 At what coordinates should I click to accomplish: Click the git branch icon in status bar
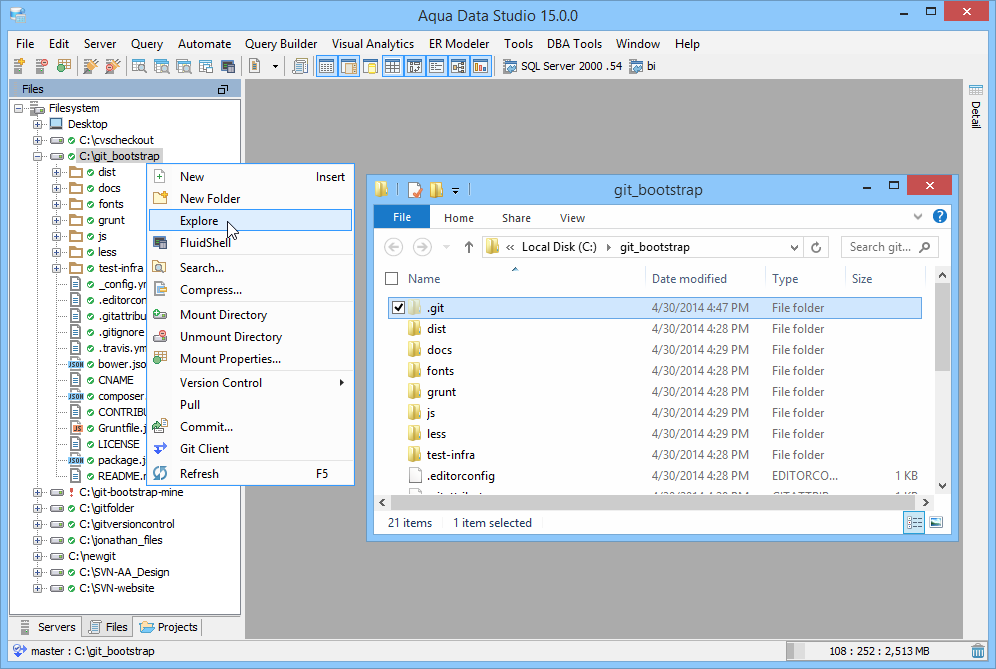[20, 651]
